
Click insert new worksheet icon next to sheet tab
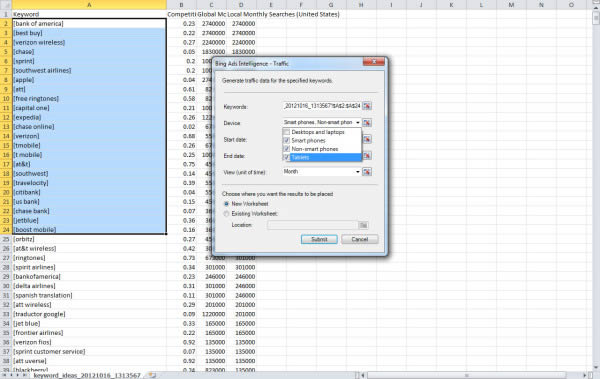coord(152,375)
